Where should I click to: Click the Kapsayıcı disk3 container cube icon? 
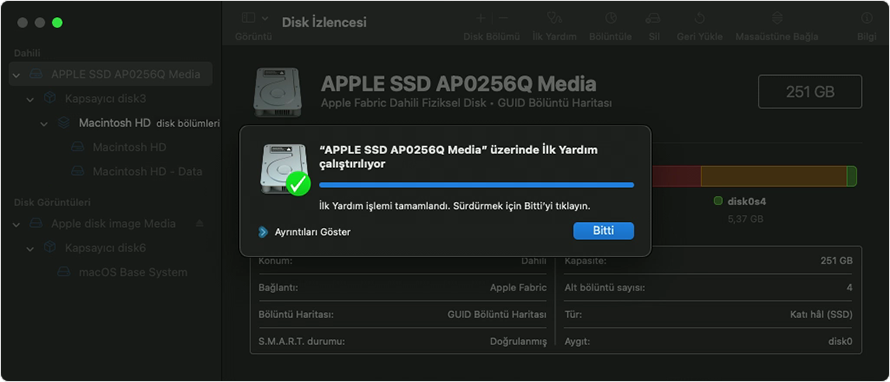(50, 98)
